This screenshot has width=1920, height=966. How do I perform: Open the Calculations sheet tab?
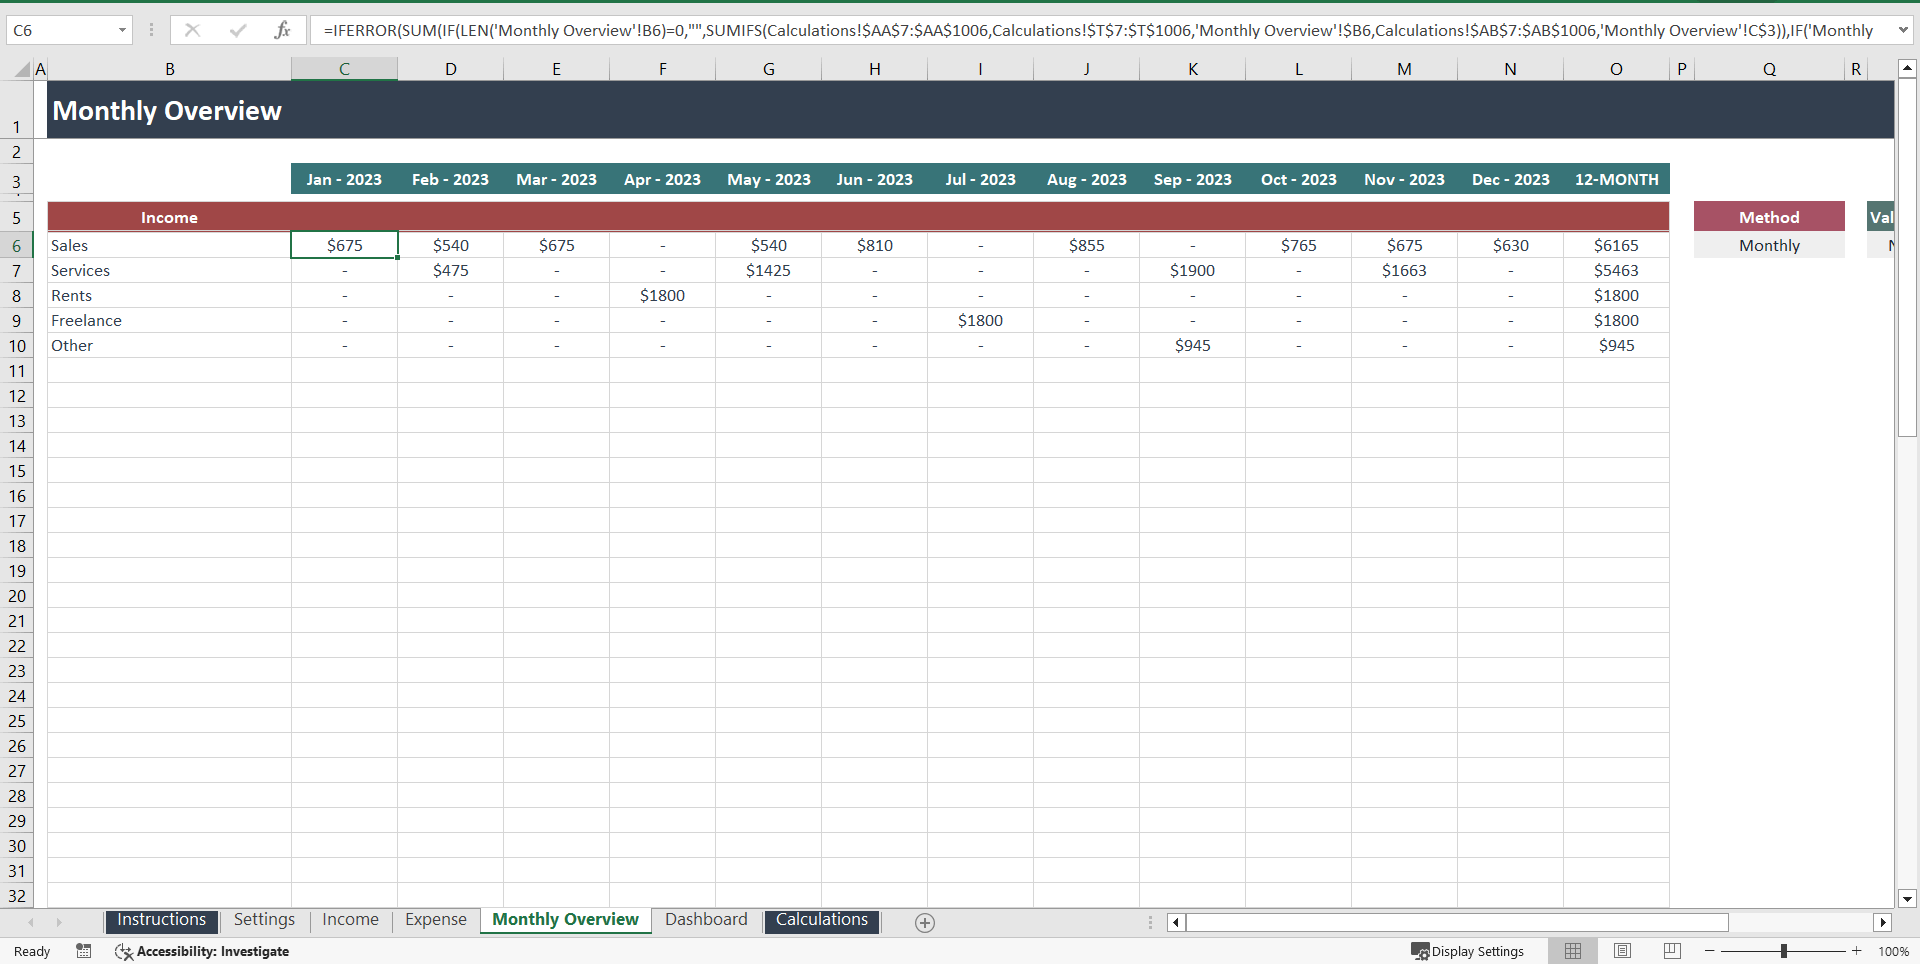822,920
